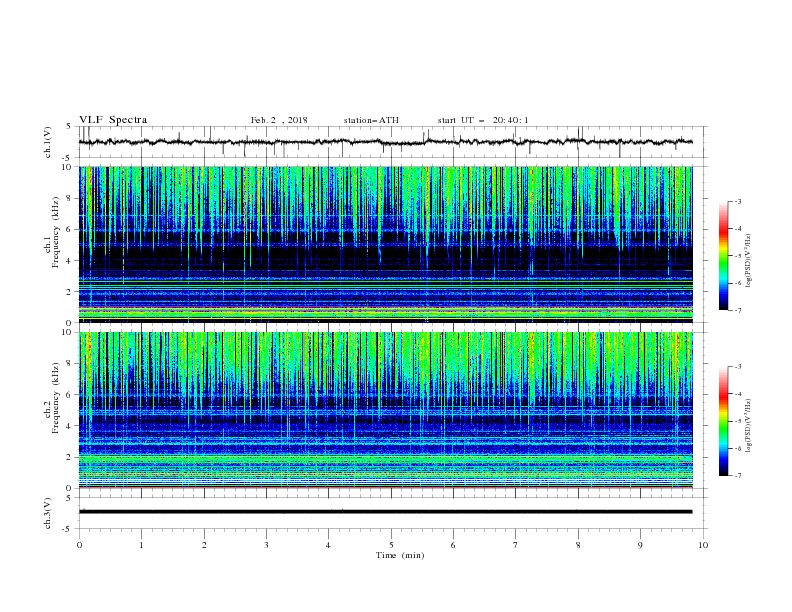The height and width of the screenshot is (612, 792).
Task: Click the ch.1 voltage waveform trace
Action: (x=386, y=142)
